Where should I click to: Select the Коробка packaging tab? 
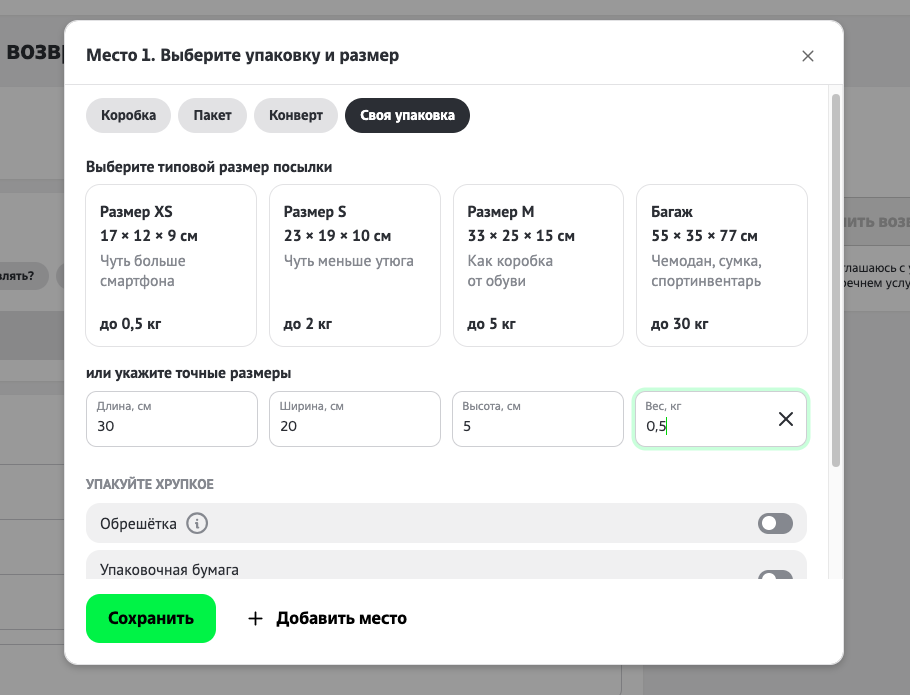point(128,115)
